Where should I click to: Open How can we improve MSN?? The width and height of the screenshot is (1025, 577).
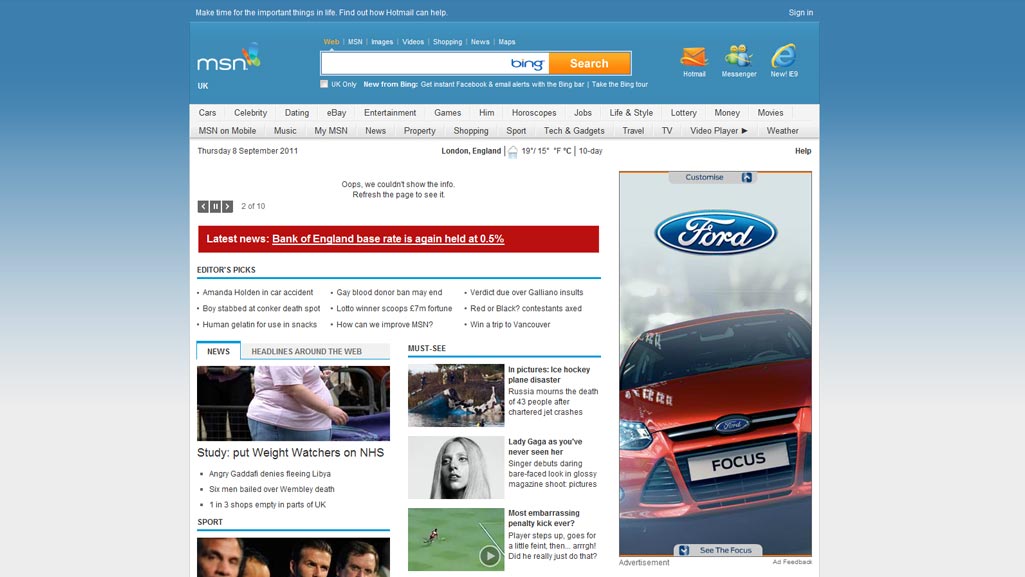[x=384, y=325]
